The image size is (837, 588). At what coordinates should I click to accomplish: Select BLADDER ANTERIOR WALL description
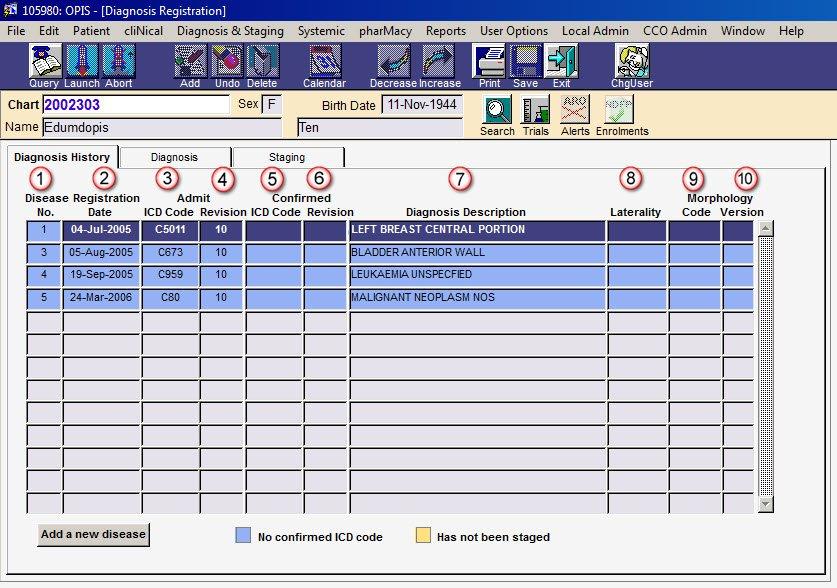pyautogui.click(x=478, y=253)
